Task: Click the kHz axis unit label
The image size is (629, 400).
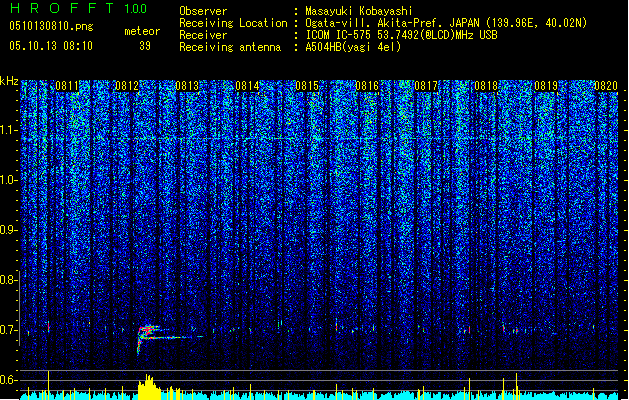Action: coord(9,81)
